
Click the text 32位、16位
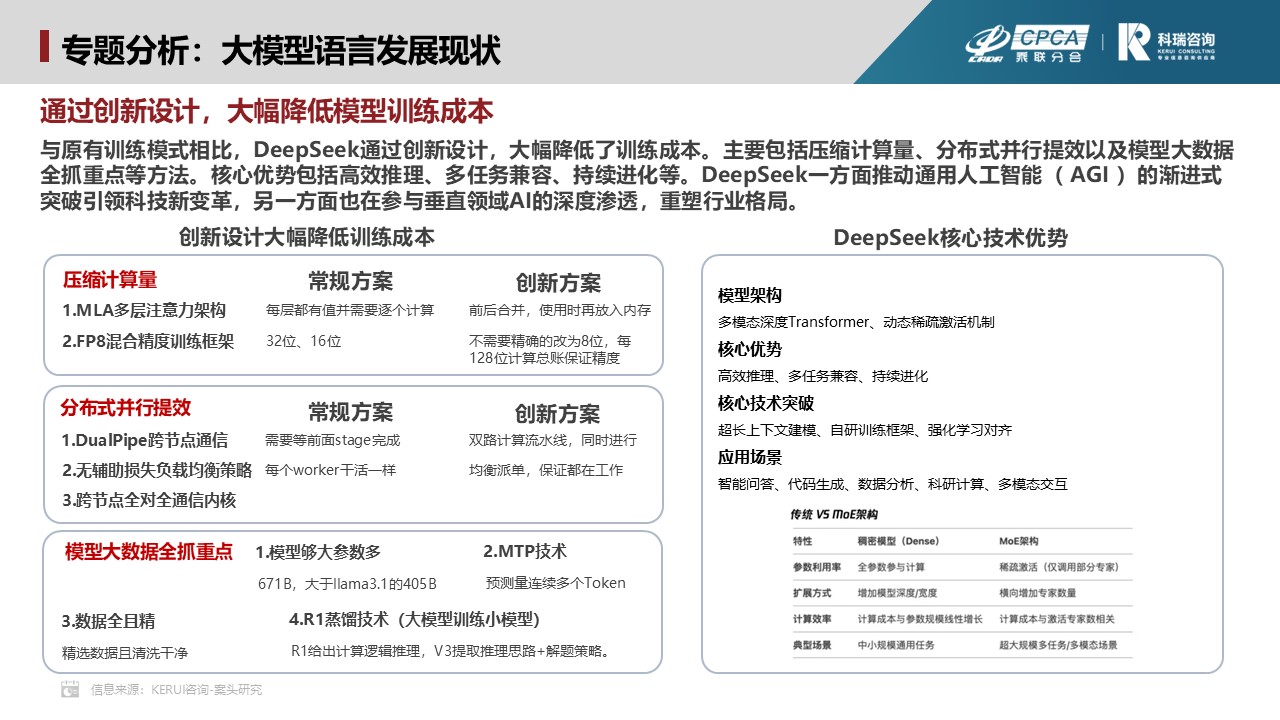pos(304,341)
